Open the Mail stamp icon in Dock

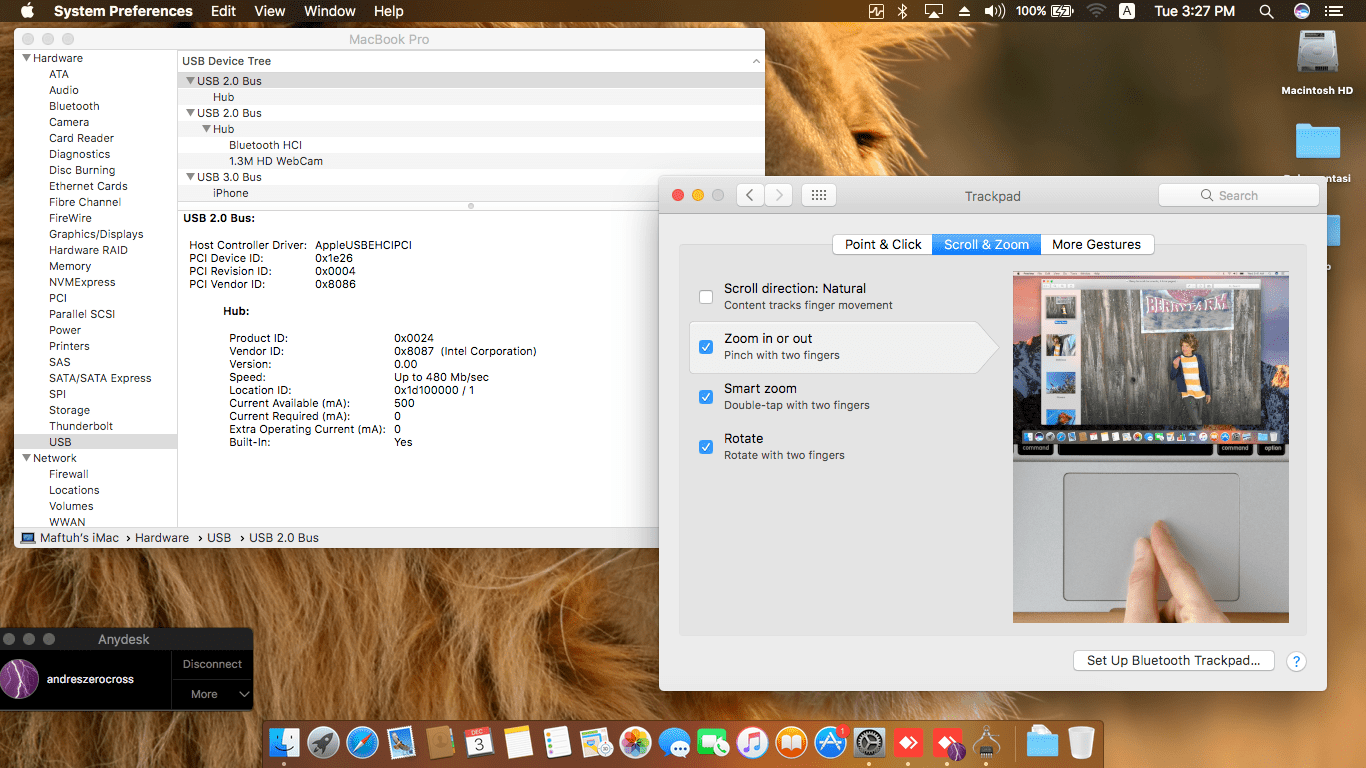point(401,743)
